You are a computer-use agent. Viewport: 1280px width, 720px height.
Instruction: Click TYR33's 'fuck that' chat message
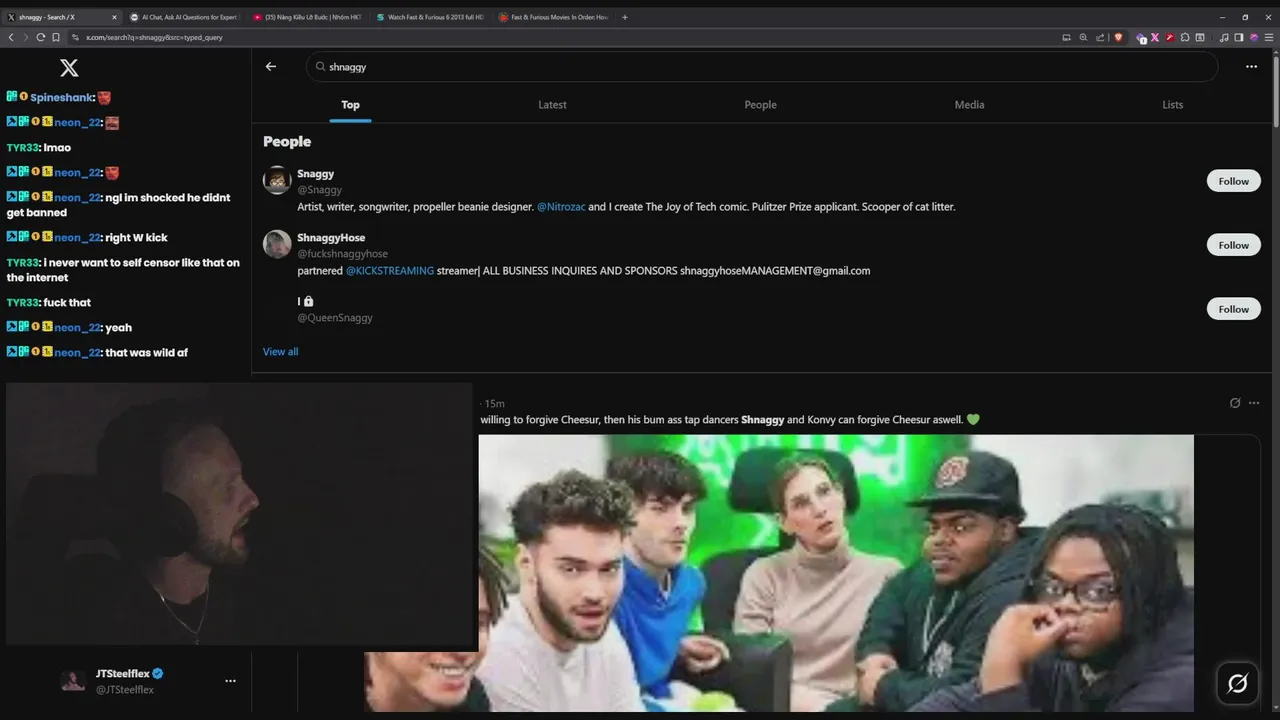tap(67, 302)
